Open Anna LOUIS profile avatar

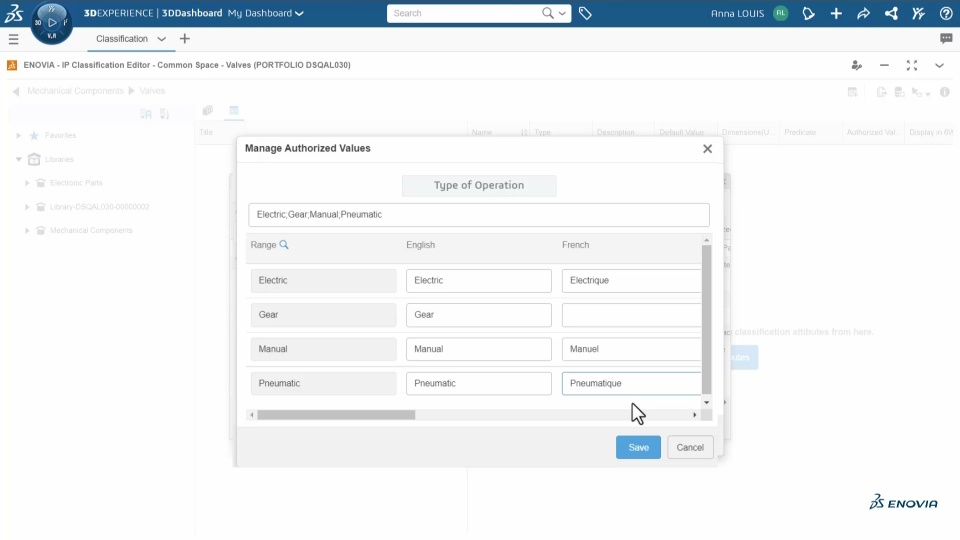tap(781, 13)
